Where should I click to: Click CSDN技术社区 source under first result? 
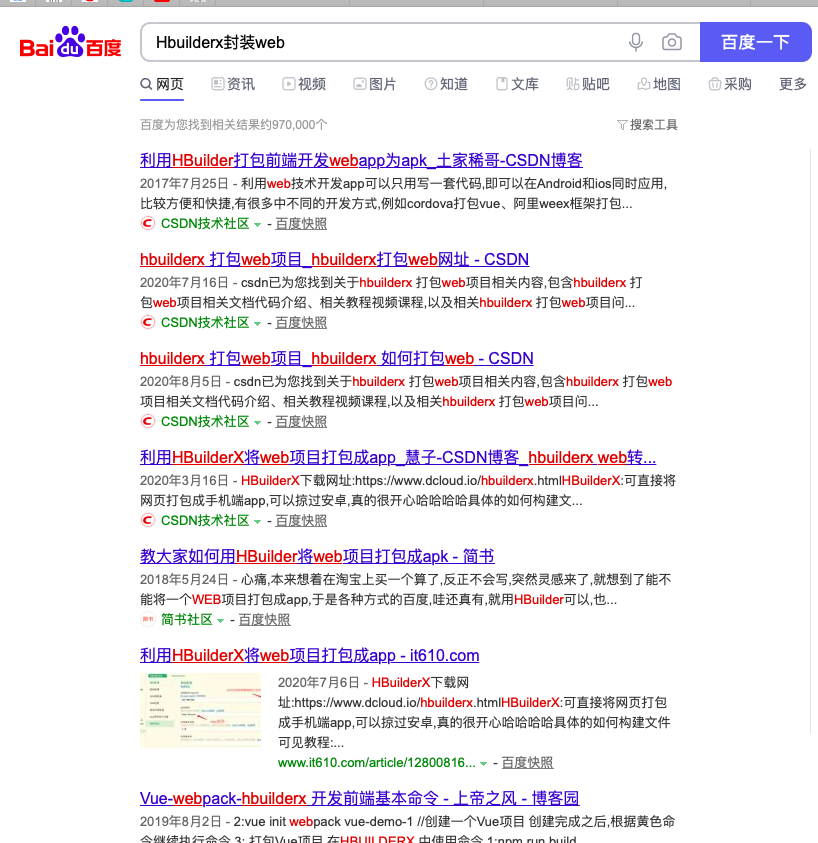click(x=205, y=224)
